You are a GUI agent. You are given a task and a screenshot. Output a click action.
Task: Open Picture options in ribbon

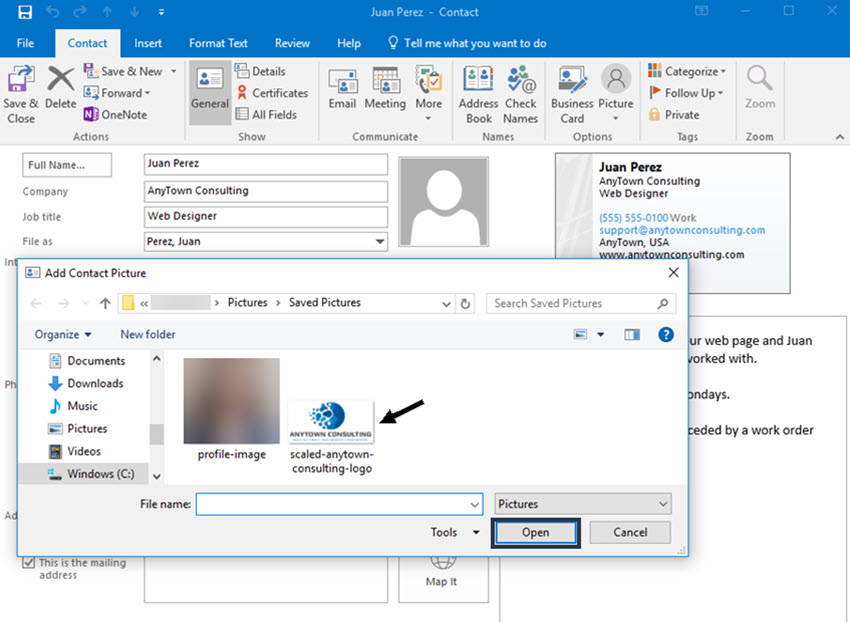pyautogui.click(x=616, y=92)
